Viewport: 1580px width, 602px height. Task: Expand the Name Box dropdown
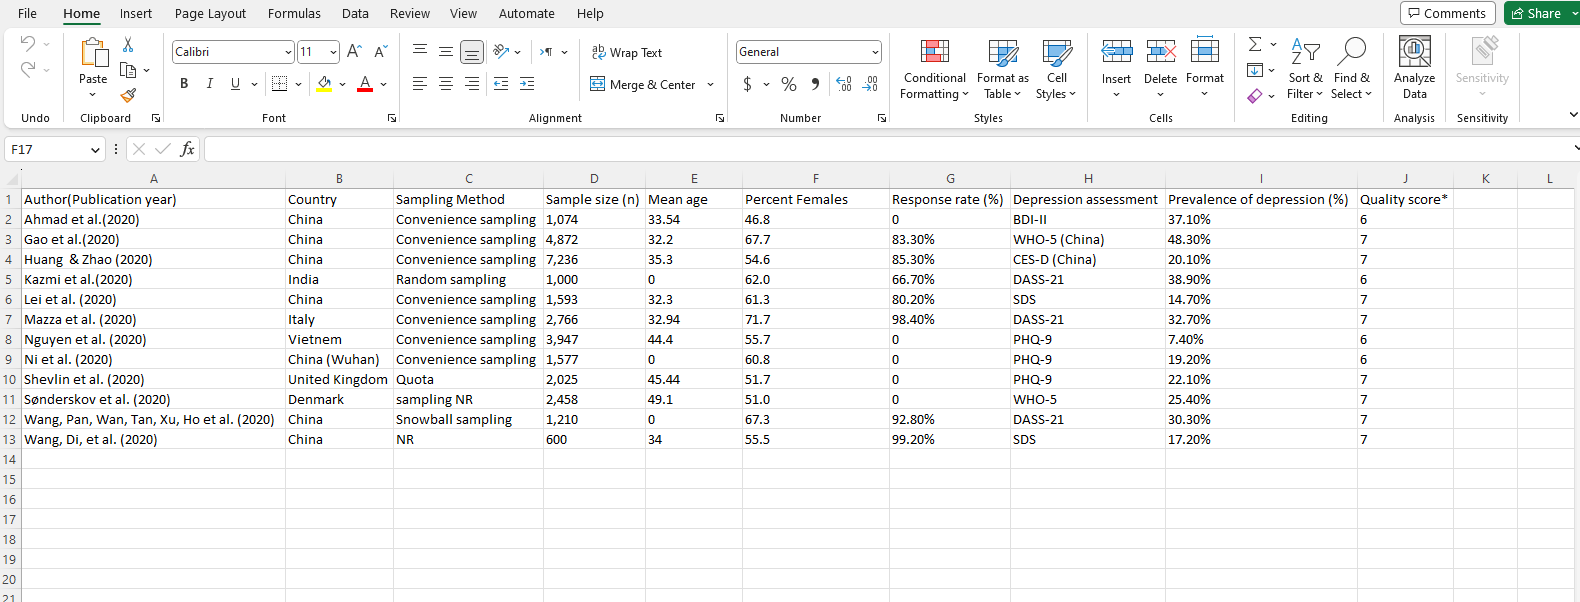95,150
